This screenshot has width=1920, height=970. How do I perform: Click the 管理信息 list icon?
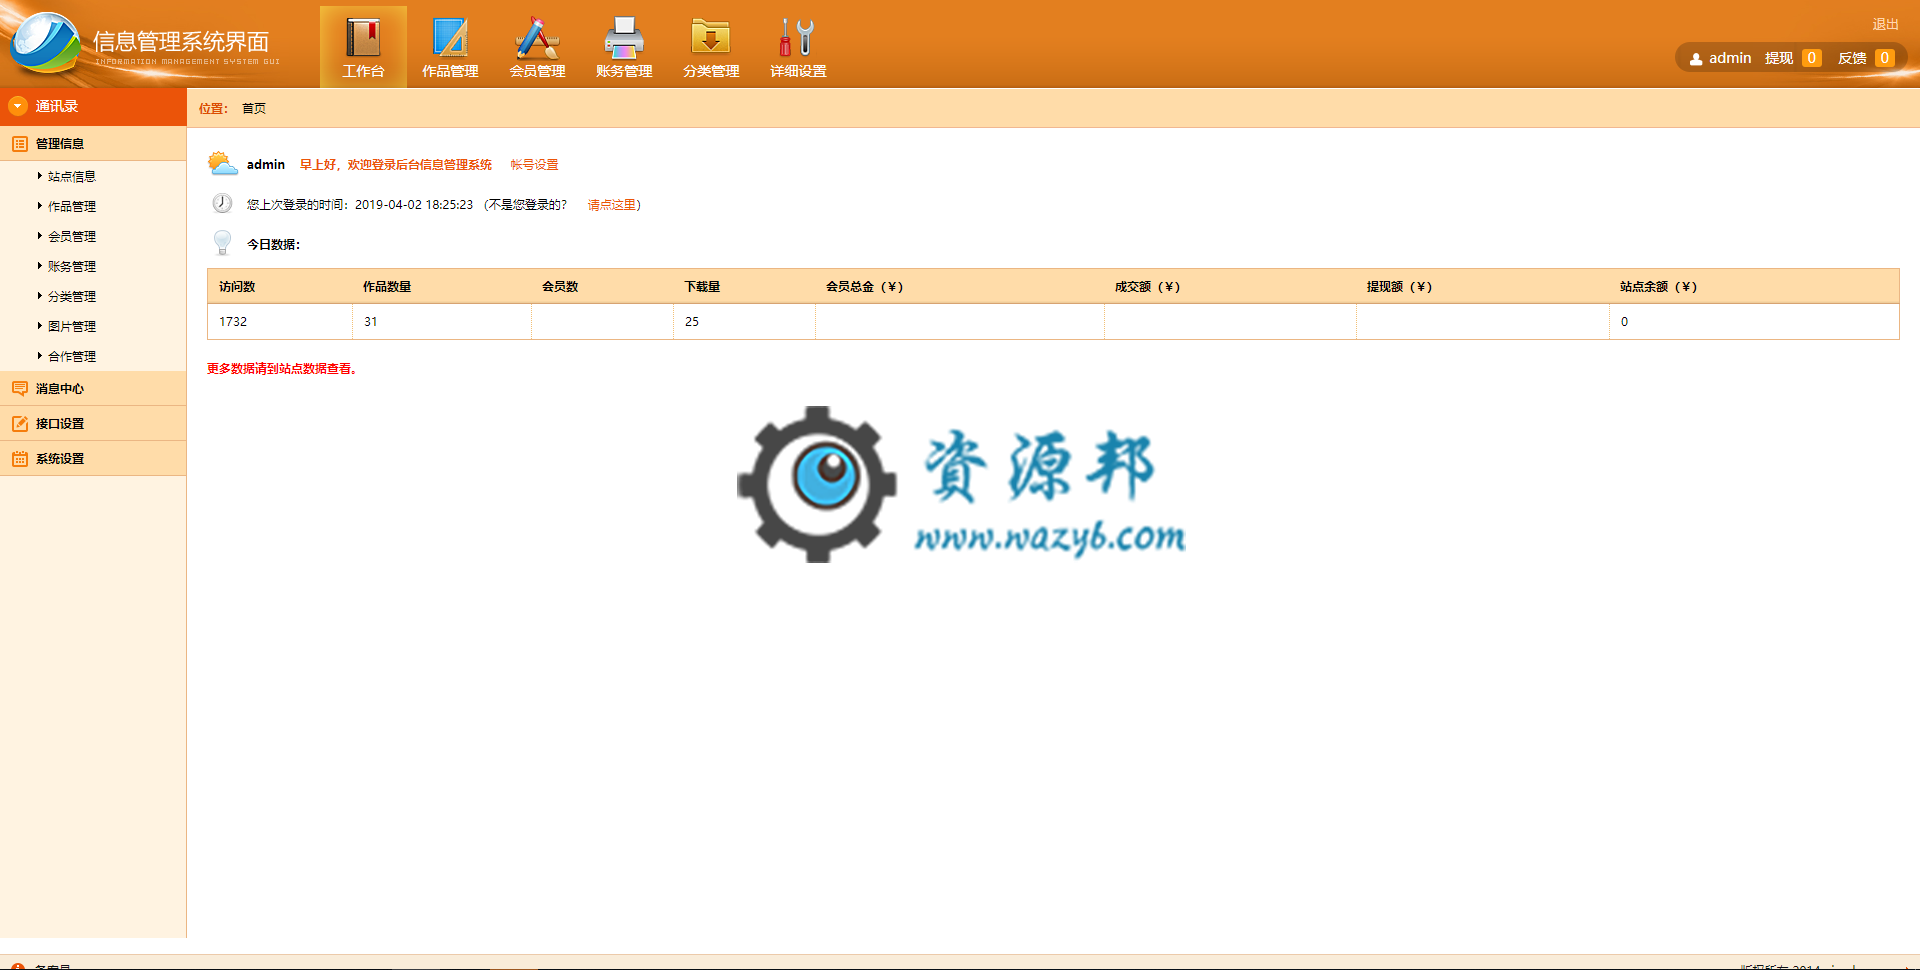[x=20, y=144]
